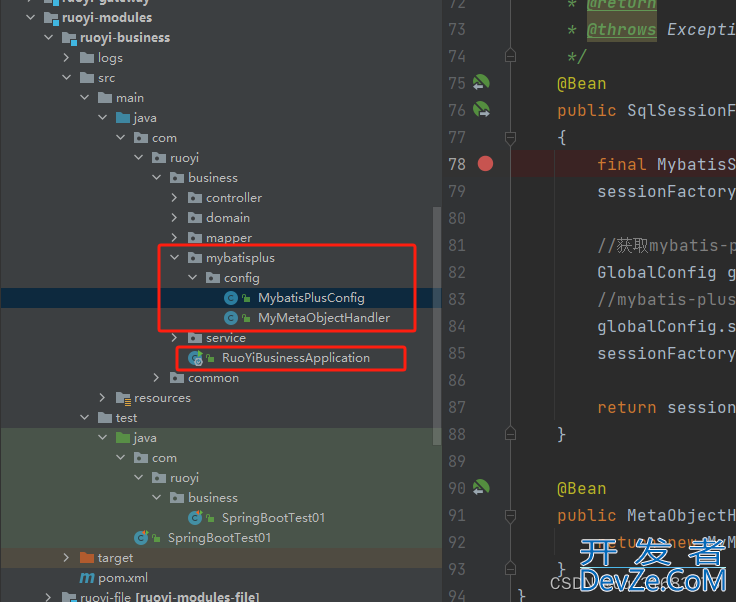Toggle code fold marker on line 77
Image resolution: width=736 pixels, height=602 pixels.
point(510,137)
